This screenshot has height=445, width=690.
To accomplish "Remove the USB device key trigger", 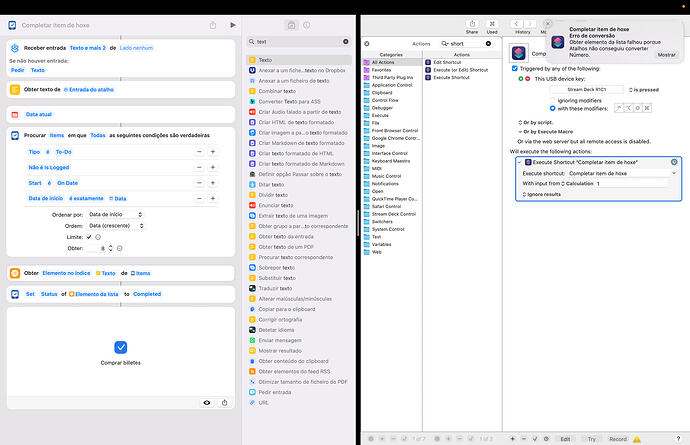I will pos(528,79).
